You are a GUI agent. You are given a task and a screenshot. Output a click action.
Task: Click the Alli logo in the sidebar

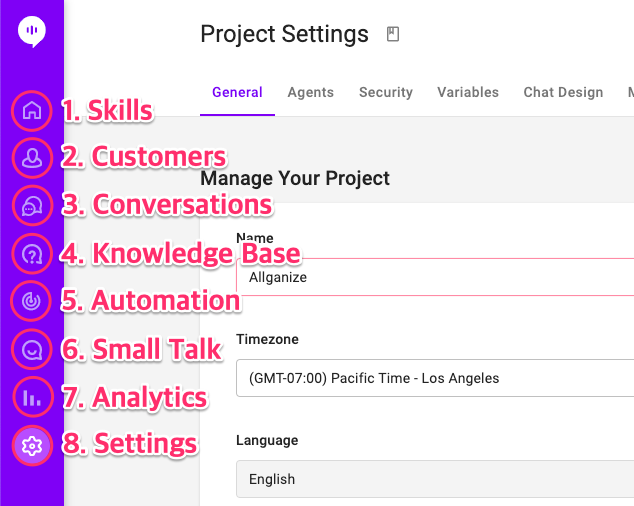(x=32, y=32)
